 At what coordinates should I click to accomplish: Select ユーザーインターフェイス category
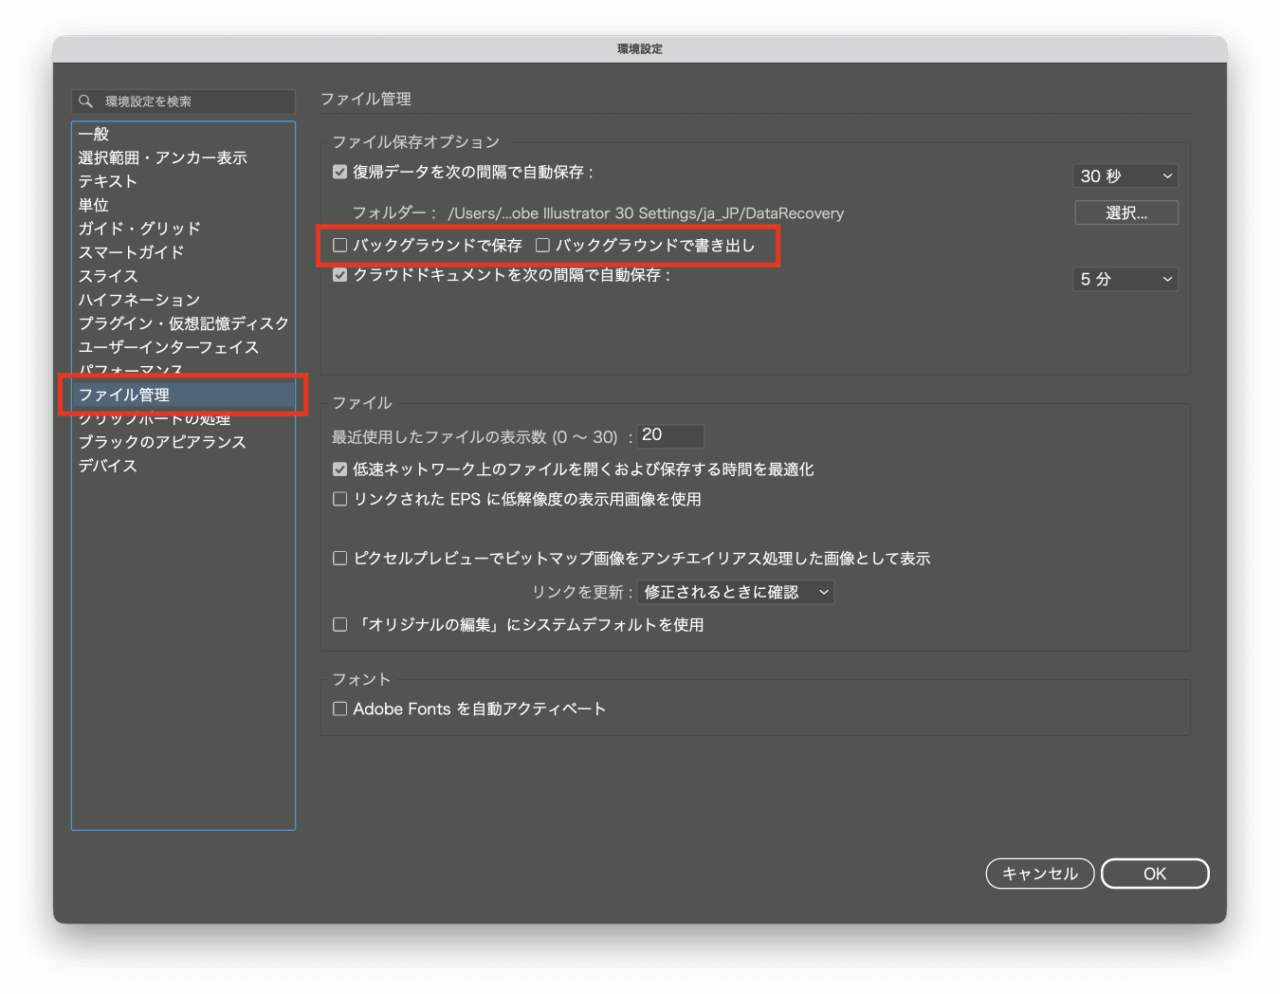(x=168, y=347)
